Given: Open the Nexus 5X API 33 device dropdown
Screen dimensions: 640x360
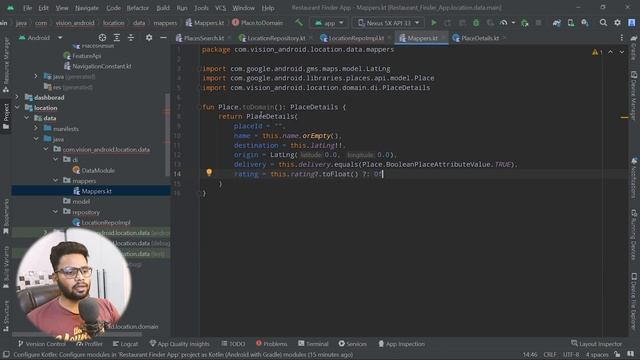Looking at the screenshot, I should (x=388, y=23).
